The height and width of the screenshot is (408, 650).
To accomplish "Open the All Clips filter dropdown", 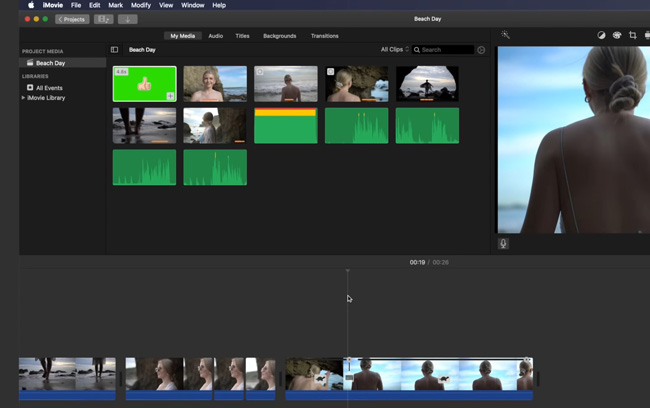I will pos(395,49).
